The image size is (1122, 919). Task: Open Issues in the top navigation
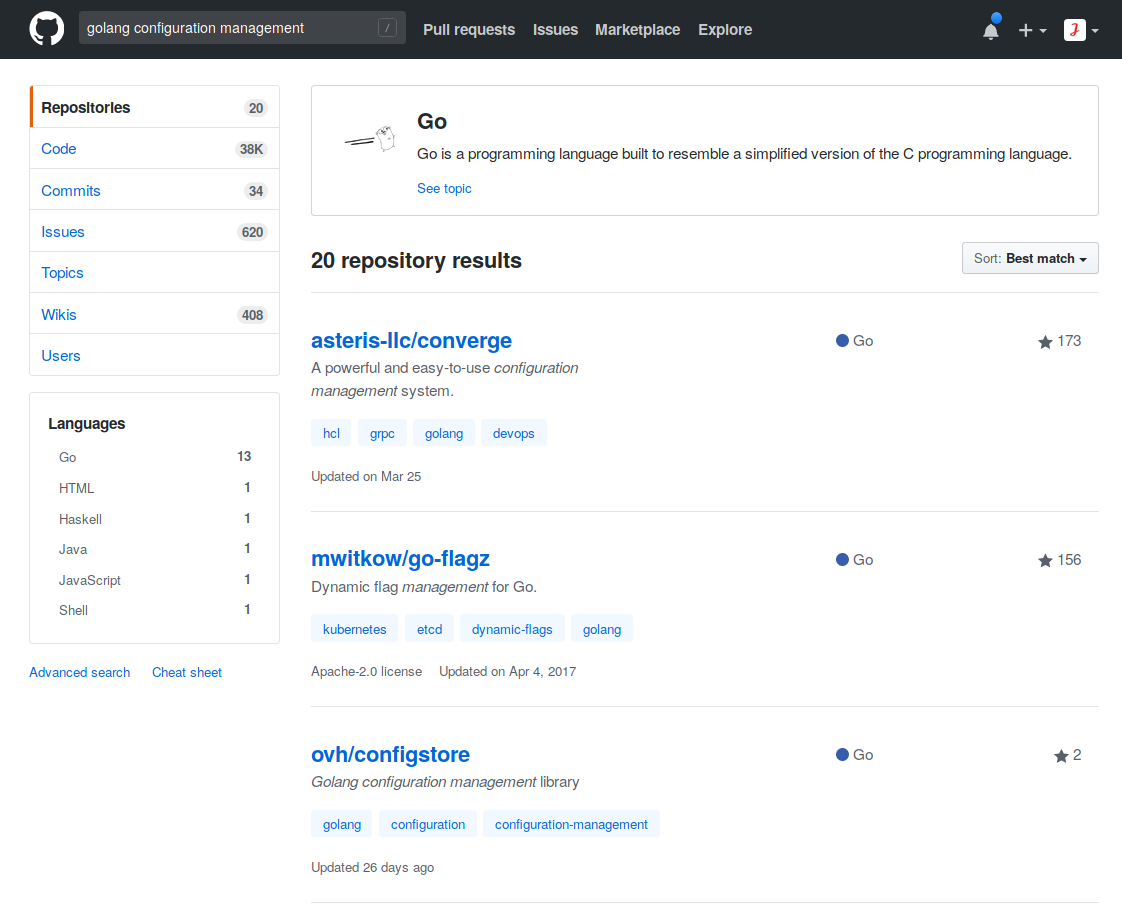pyautogui.click(x=555, y=29)
